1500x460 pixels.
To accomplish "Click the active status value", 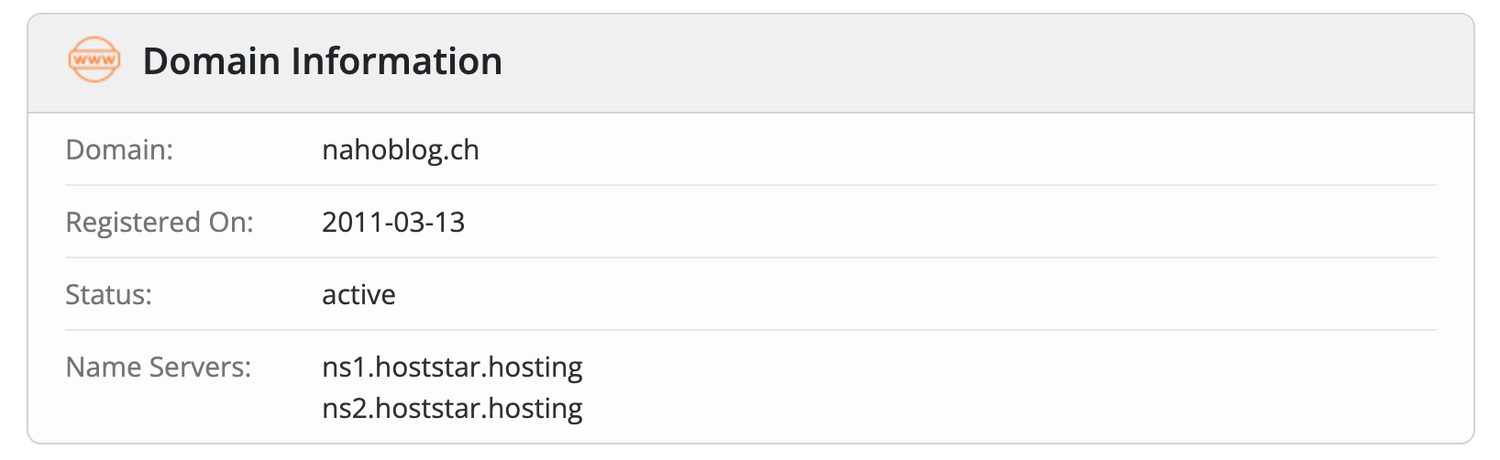I will [358, 295].
